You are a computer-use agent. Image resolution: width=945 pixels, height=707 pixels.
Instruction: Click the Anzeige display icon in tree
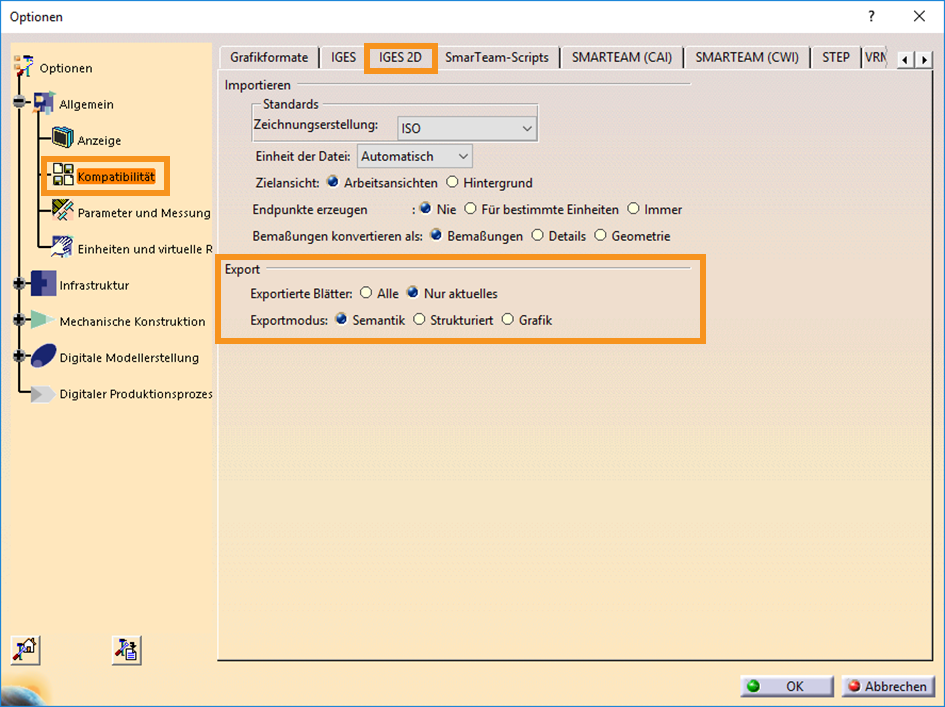[63, 139]
